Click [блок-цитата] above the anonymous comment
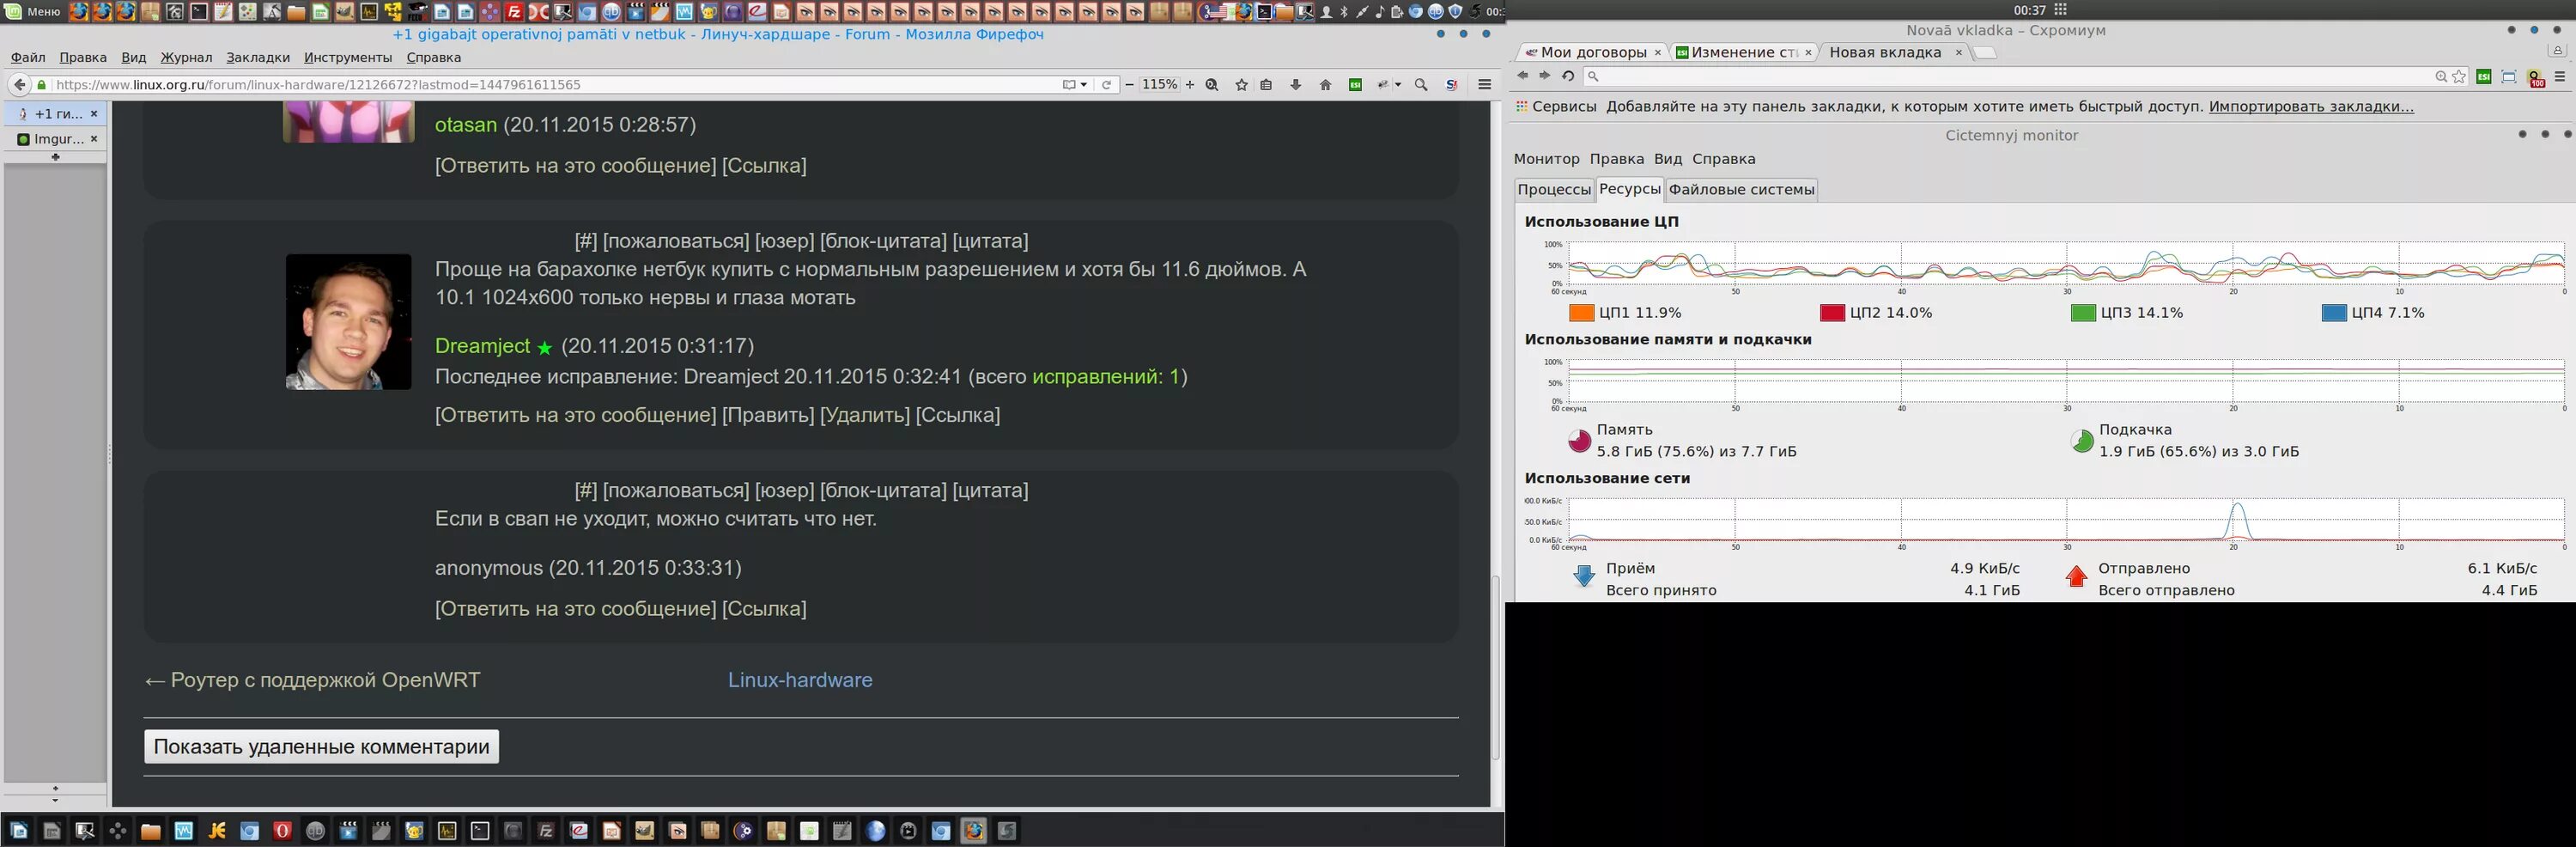The image size is (2576, 847). (883, 491)
